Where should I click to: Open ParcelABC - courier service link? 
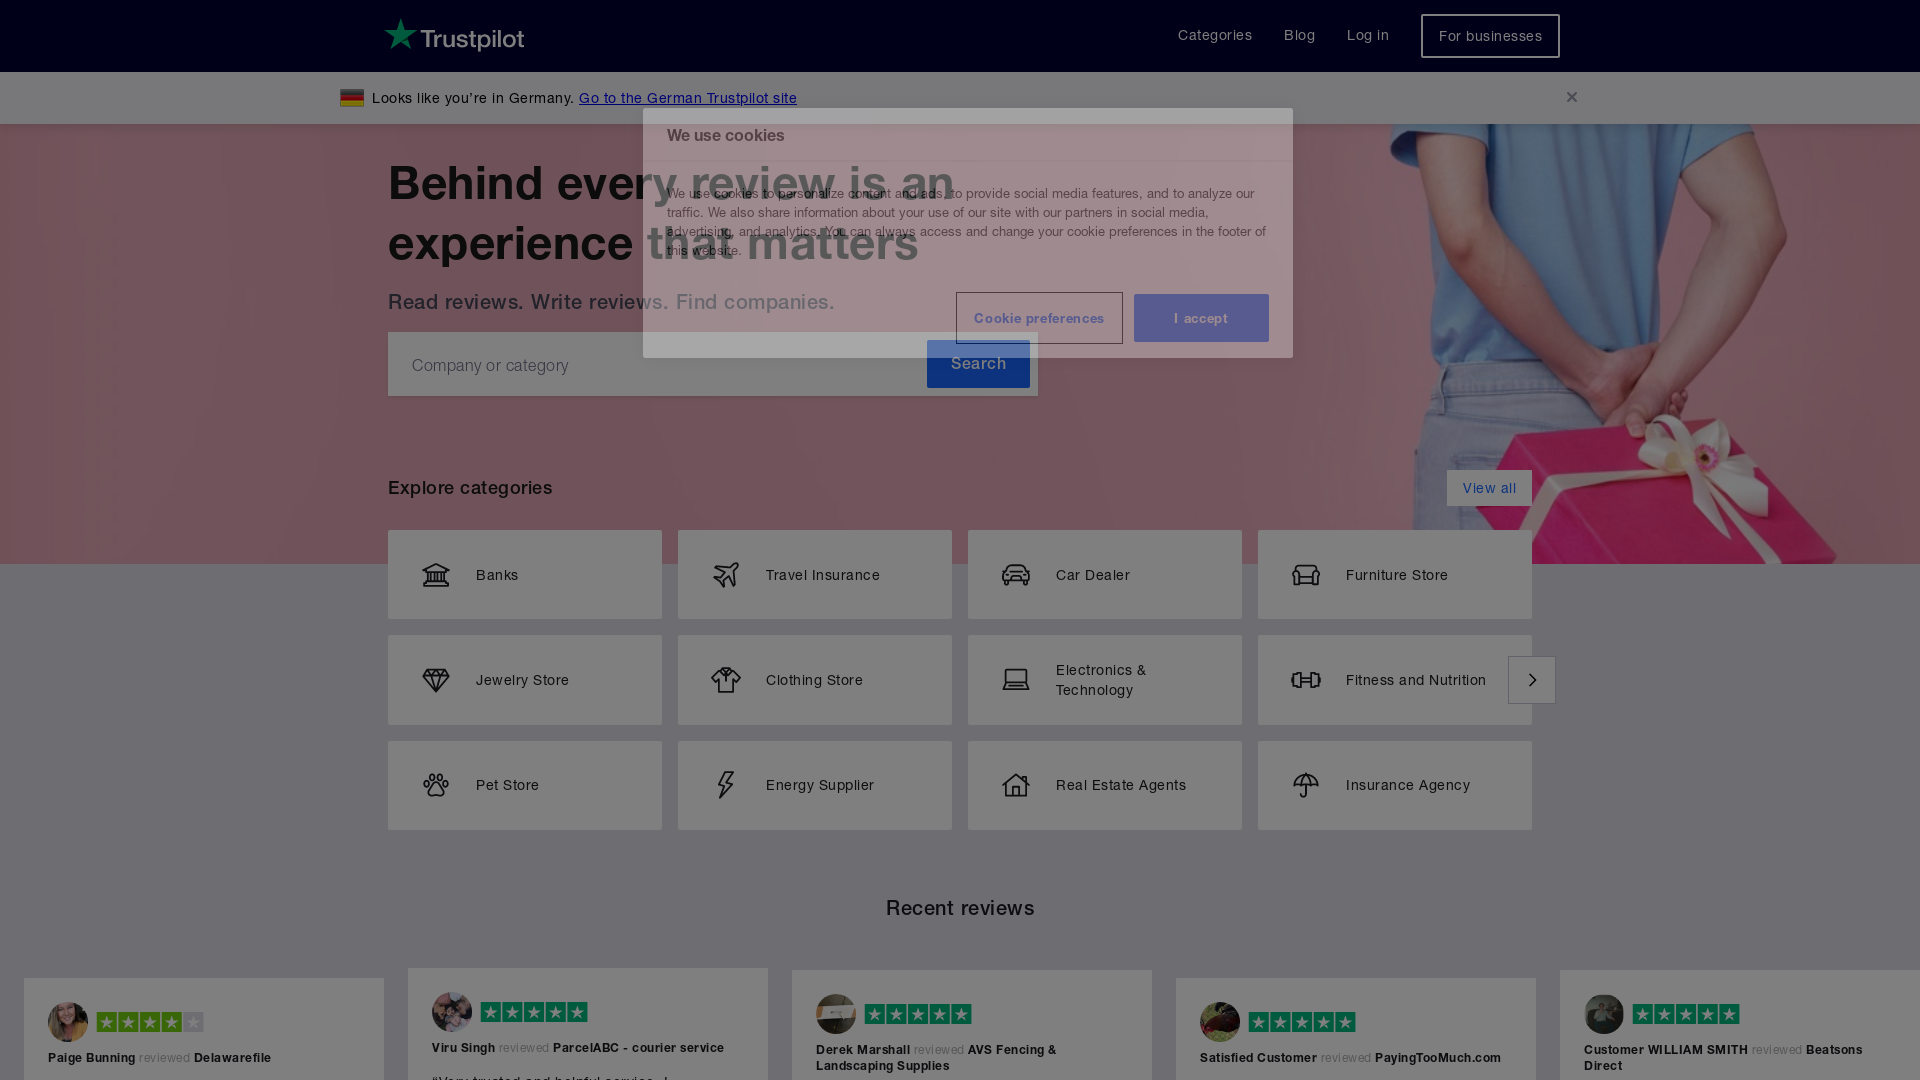638,1048
